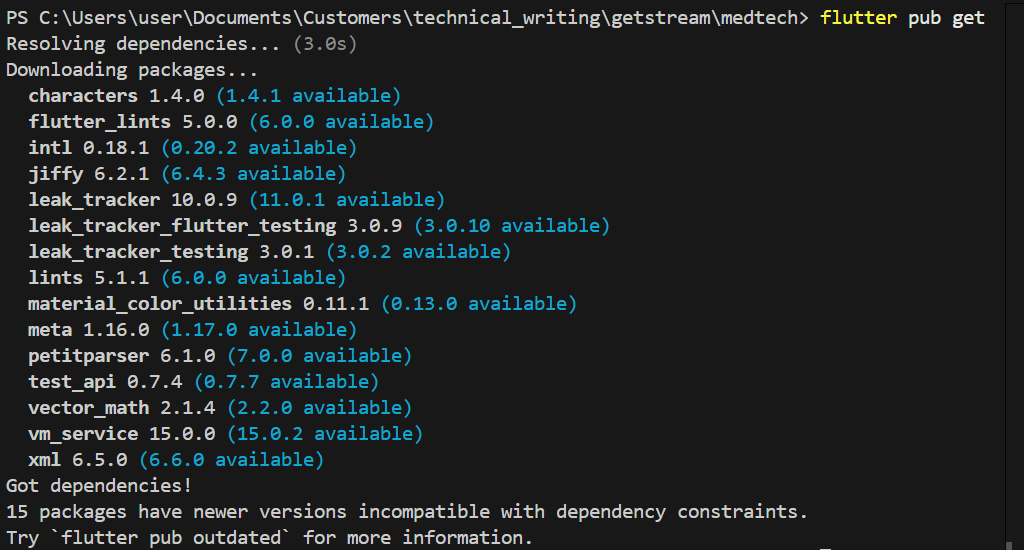Click the 'vm_service' package name
The width and height of the screenshot is (1024, 550).
(83, 434)
